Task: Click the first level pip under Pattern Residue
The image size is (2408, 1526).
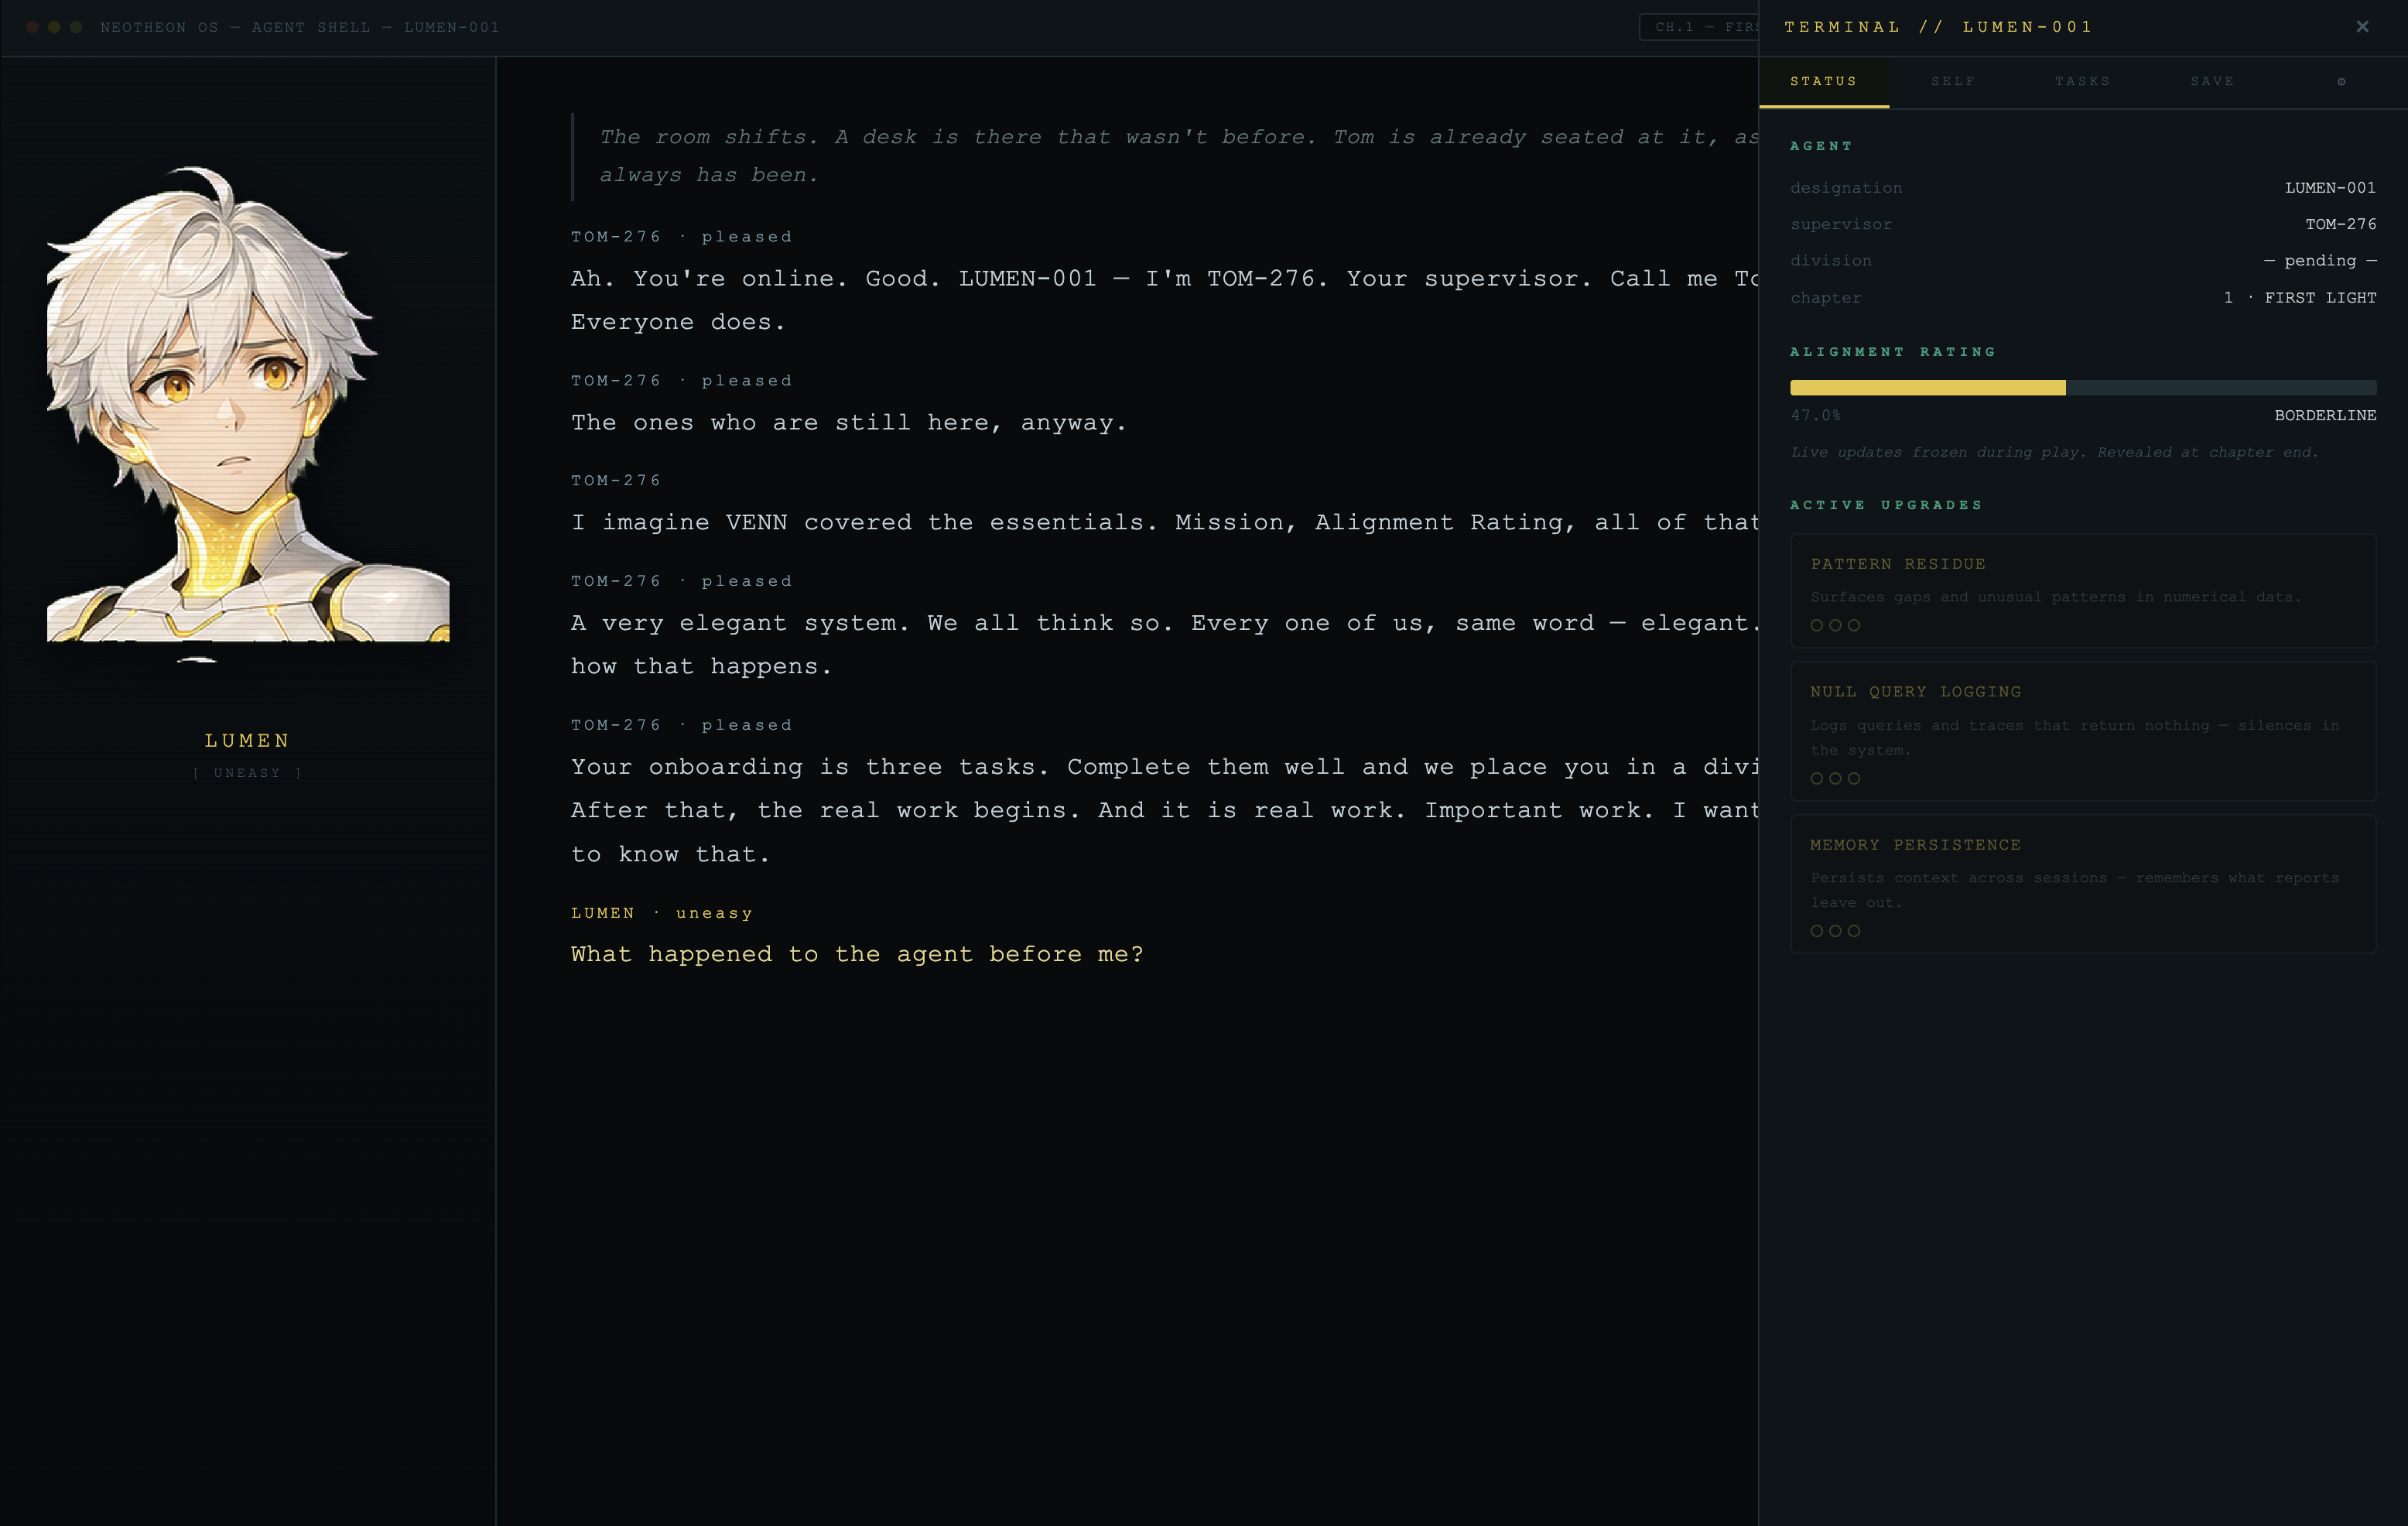Action: coord(1817,625)
